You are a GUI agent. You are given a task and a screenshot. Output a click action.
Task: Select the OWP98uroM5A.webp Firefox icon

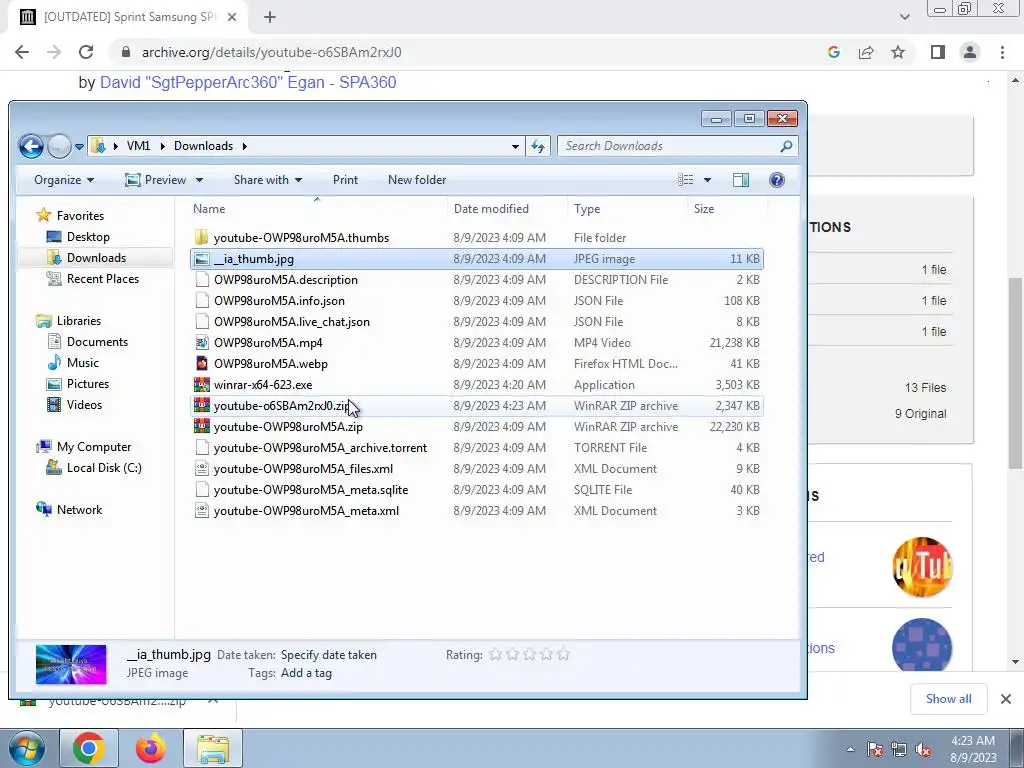tap(202, 364)
